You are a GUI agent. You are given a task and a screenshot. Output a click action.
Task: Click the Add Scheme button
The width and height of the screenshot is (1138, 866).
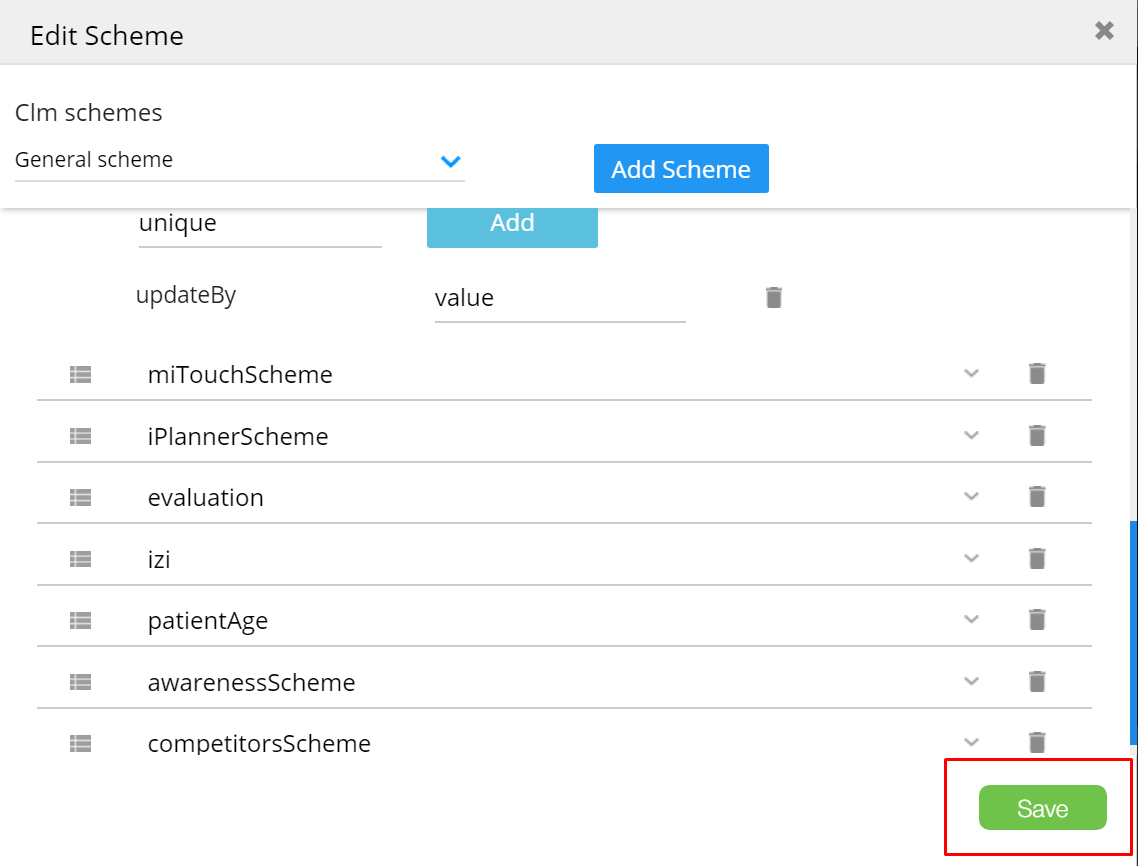[681, 169]
